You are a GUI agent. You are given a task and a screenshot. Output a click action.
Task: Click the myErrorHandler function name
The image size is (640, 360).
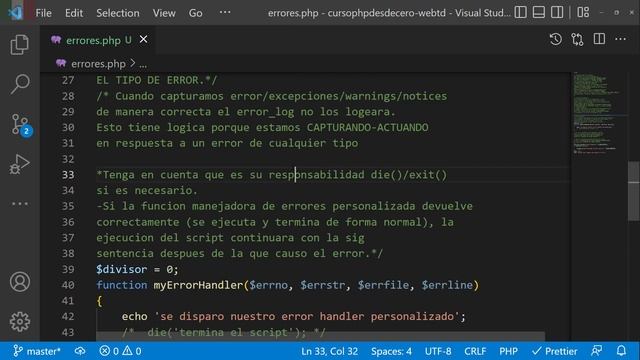click(198, 285)
